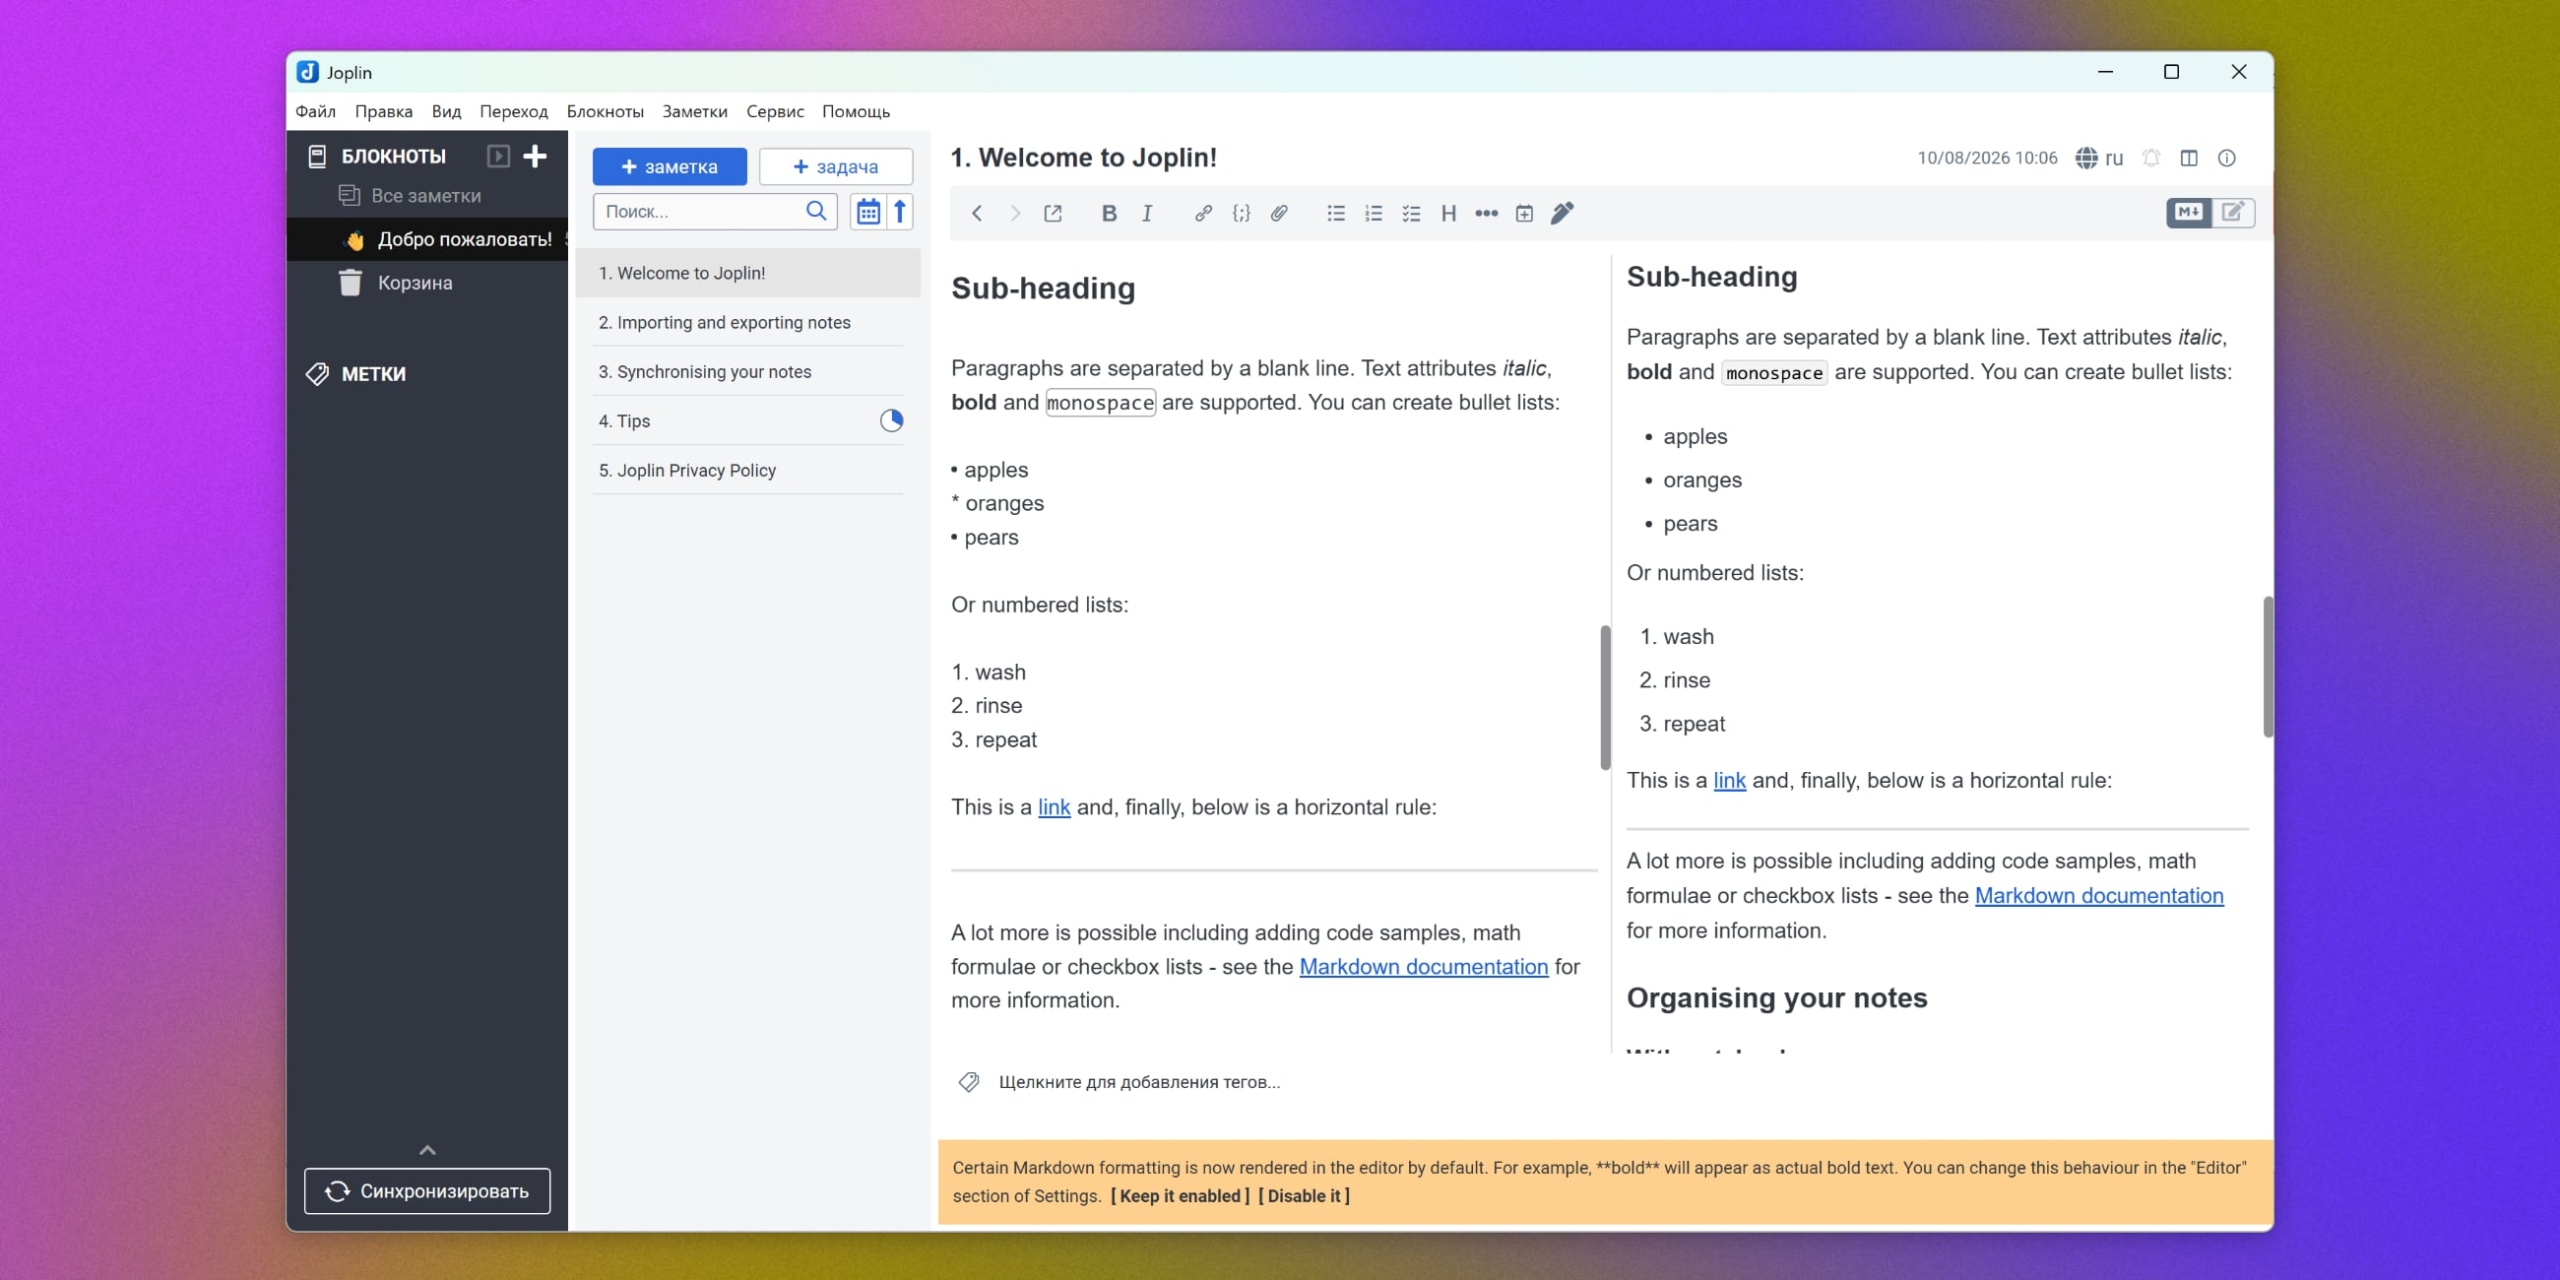Image resolution: width=2560 pixels, height=1280 pixels.
Task: Expand the sync panel with the up chevron
Action: [x=427, y=1151]
